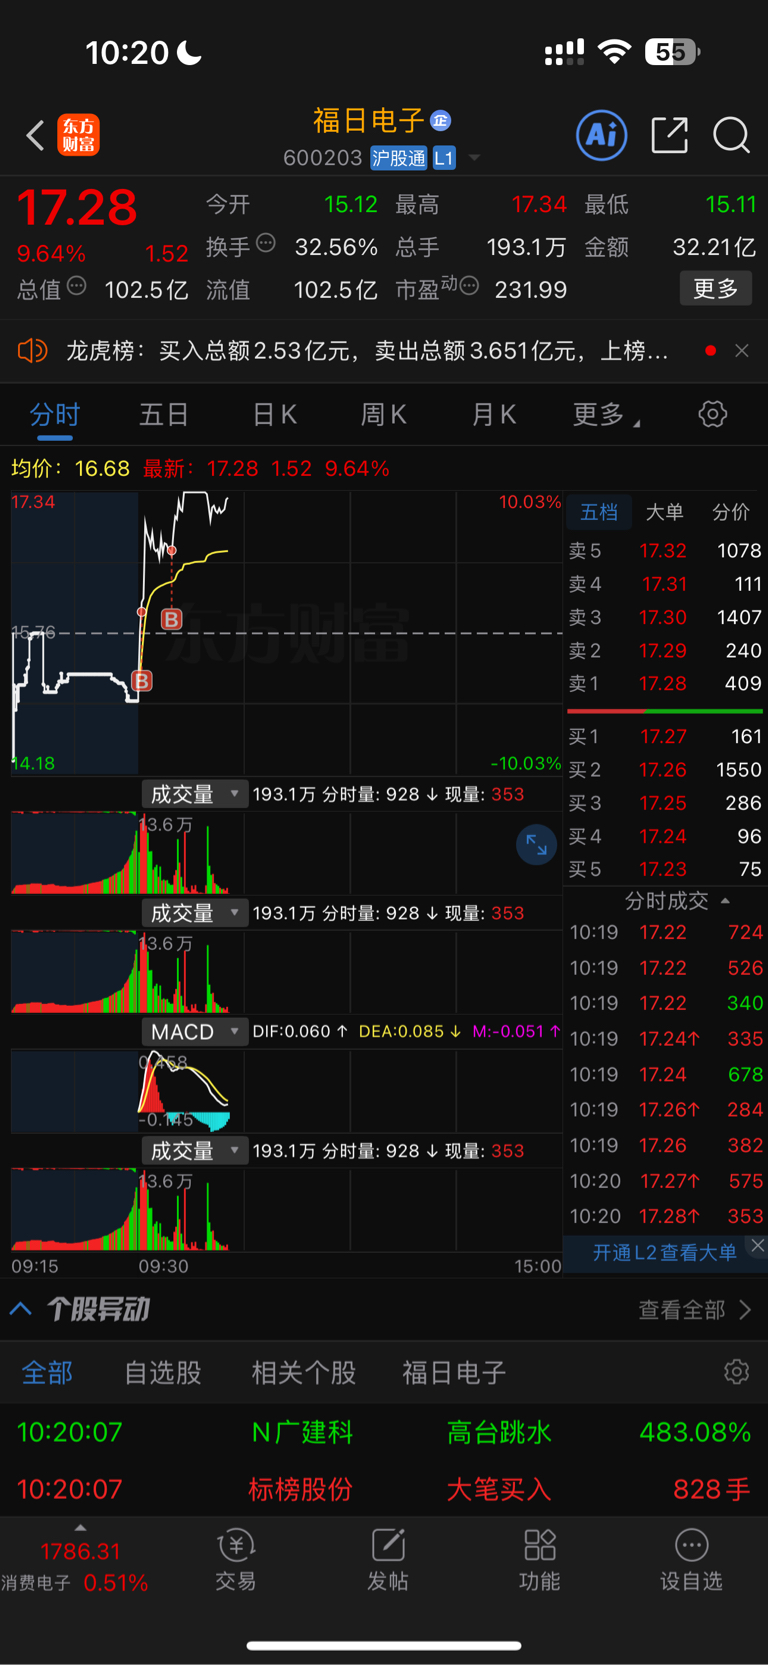This screenshot has height=1665, width=768.
Task: Switch to the 周K tab
Action: (384, 415)
